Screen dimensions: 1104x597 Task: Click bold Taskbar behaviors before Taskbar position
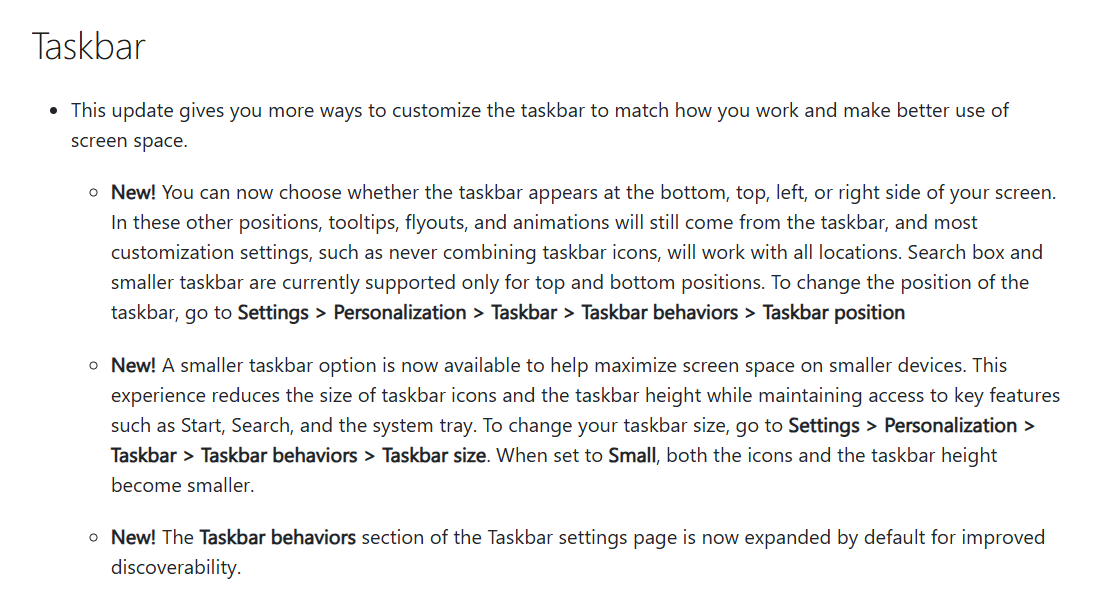[660, 313]
